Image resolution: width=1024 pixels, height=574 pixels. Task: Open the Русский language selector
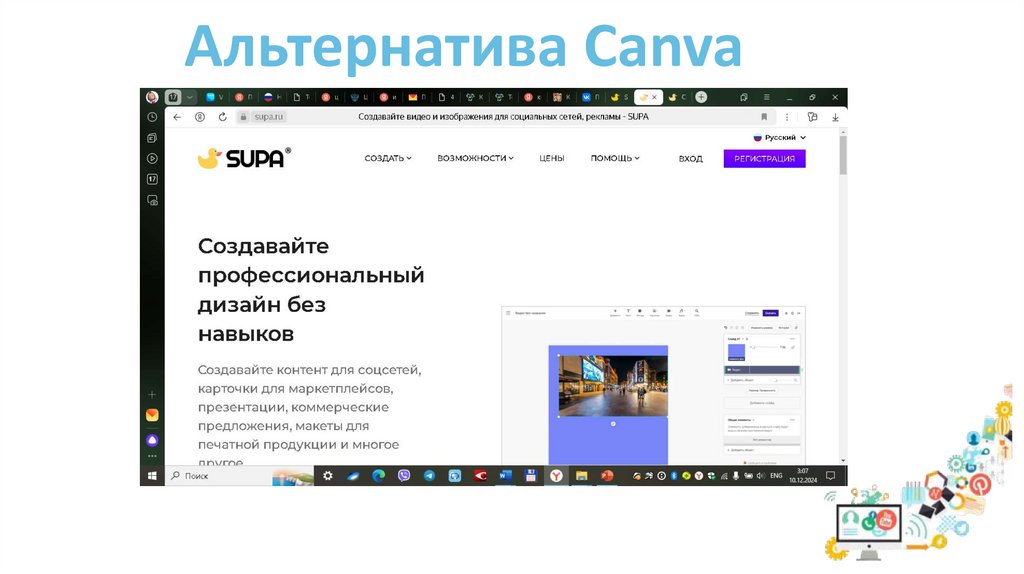tap(780, 138)
